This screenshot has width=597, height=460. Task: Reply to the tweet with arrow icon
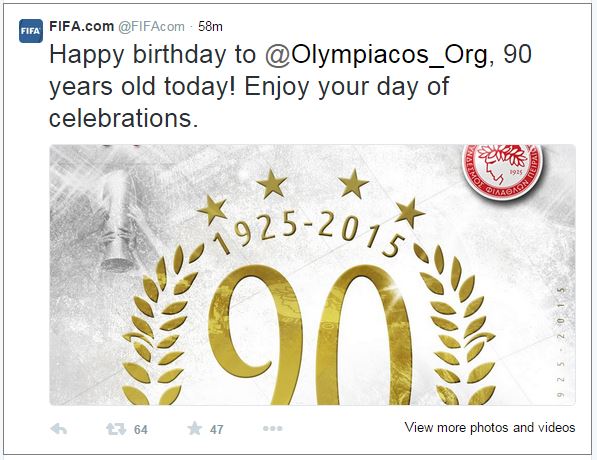59,429
